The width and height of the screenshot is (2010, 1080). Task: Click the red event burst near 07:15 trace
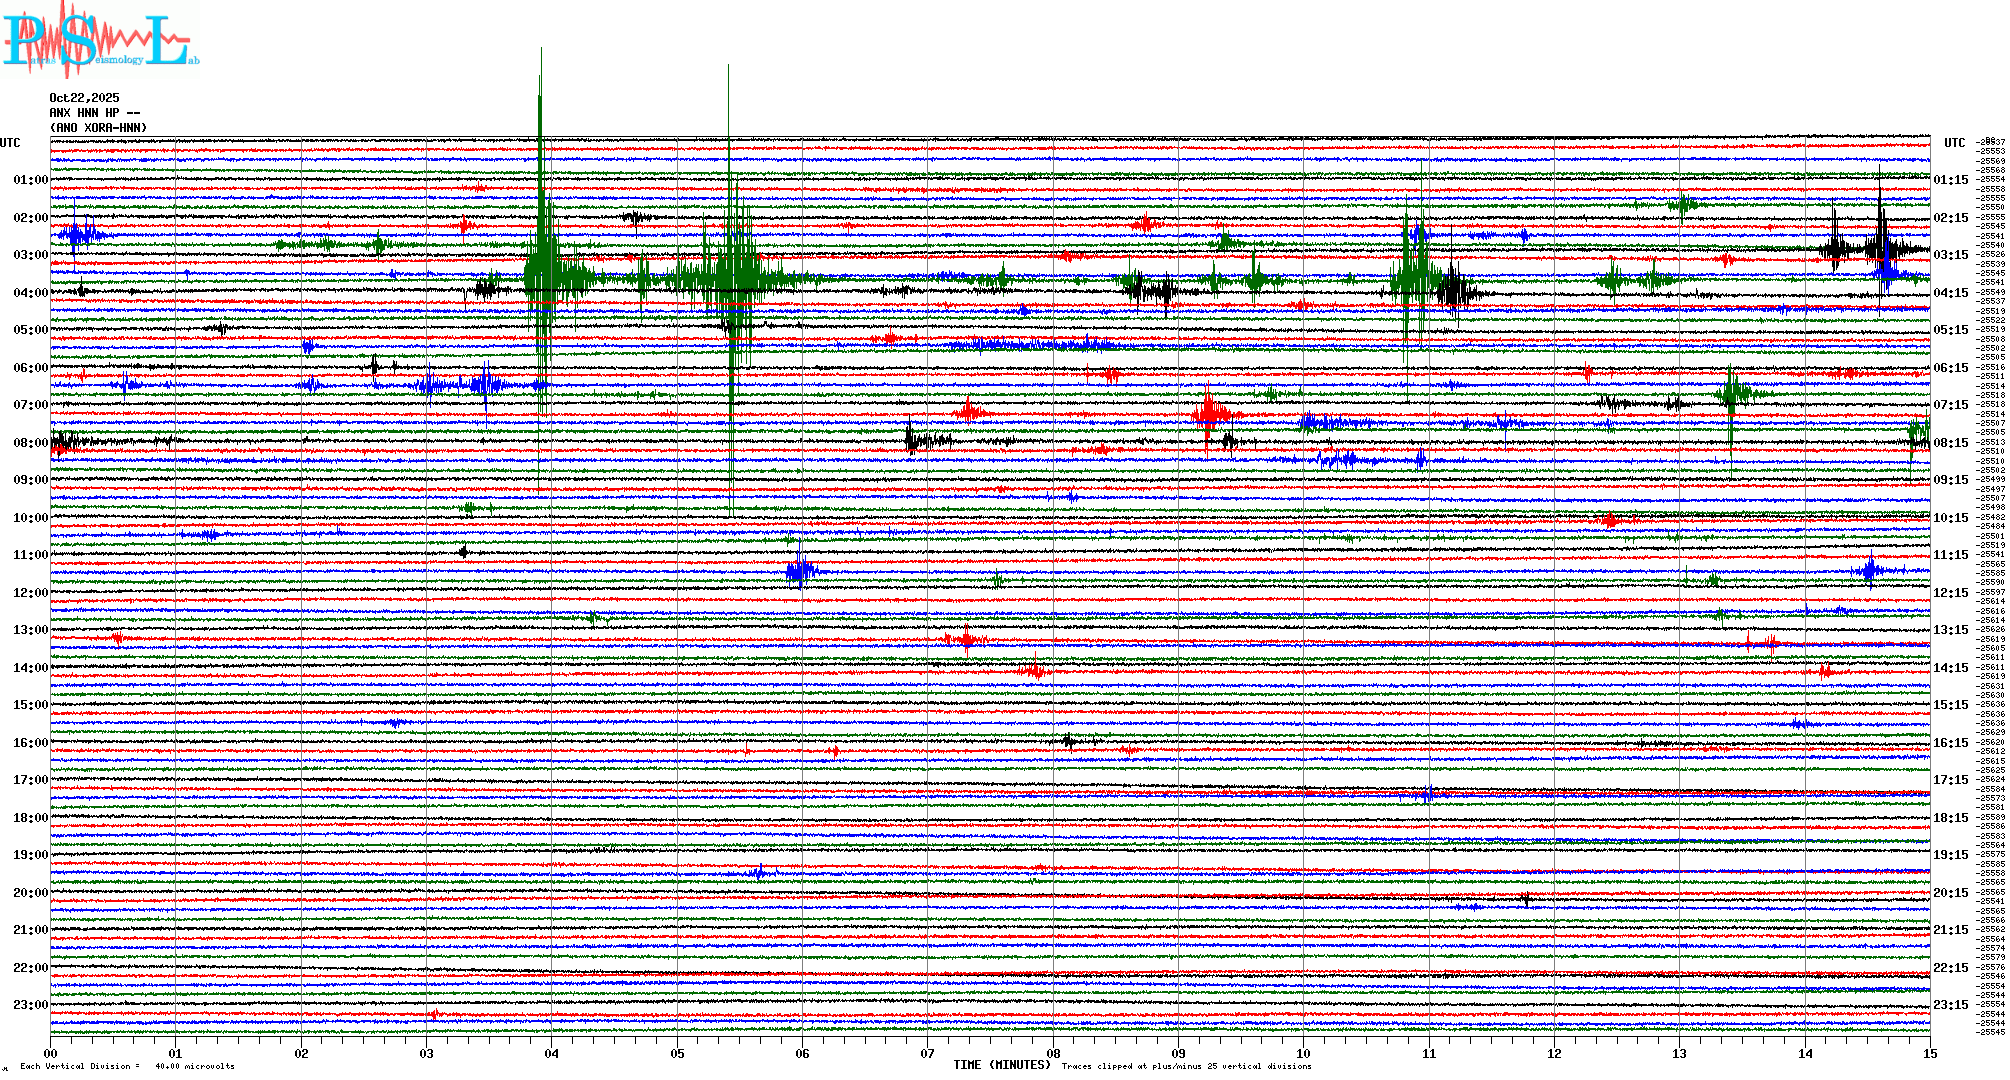(x=1210, y=411)
